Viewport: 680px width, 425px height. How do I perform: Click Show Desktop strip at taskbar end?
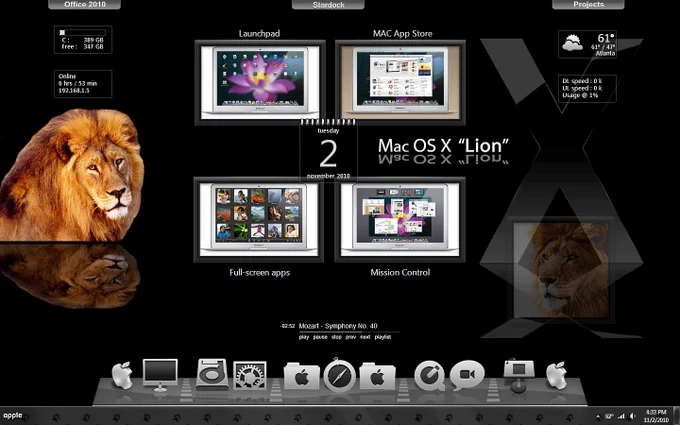(x=677, y=416)
